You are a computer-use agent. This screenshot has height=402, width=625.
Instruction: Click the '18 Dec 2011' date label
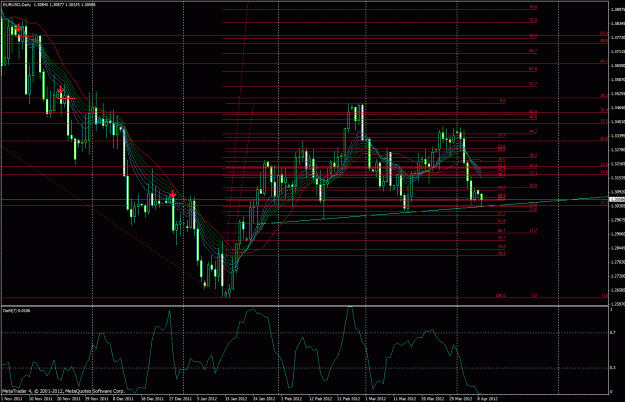153,398
